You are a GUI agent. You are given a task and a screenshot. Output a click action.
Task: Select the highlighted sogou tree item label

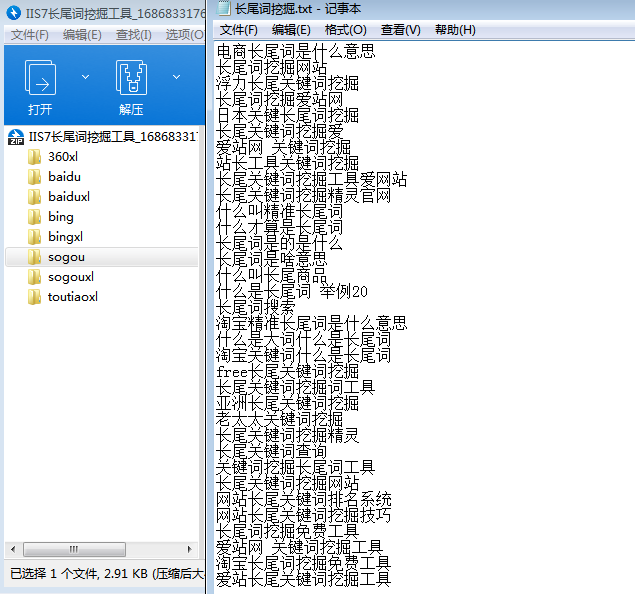click(66, 257)
